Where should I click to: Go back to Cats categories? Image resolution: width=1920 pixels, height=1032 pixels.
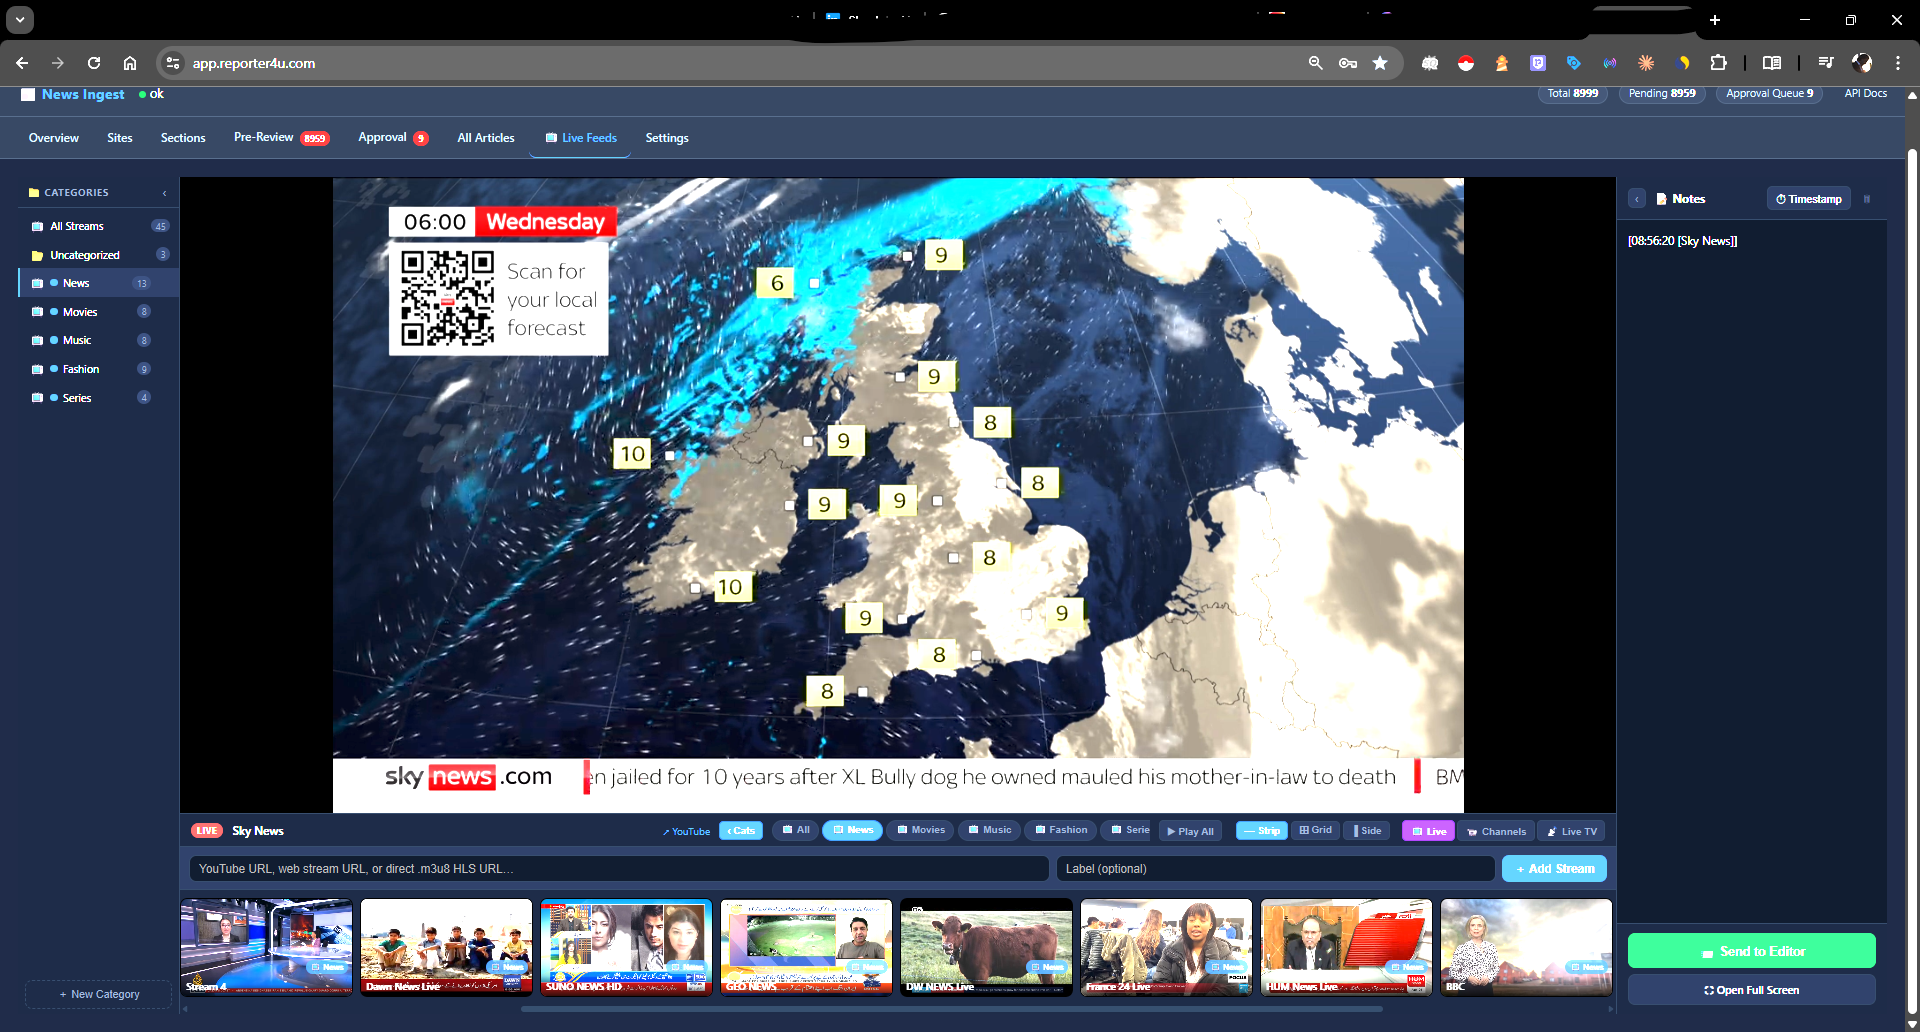click(x=741, y=831)
